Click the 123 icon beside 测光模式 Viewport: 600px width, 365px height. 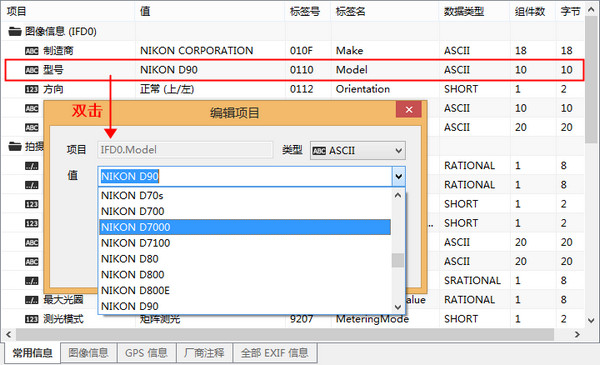[31, 319]
